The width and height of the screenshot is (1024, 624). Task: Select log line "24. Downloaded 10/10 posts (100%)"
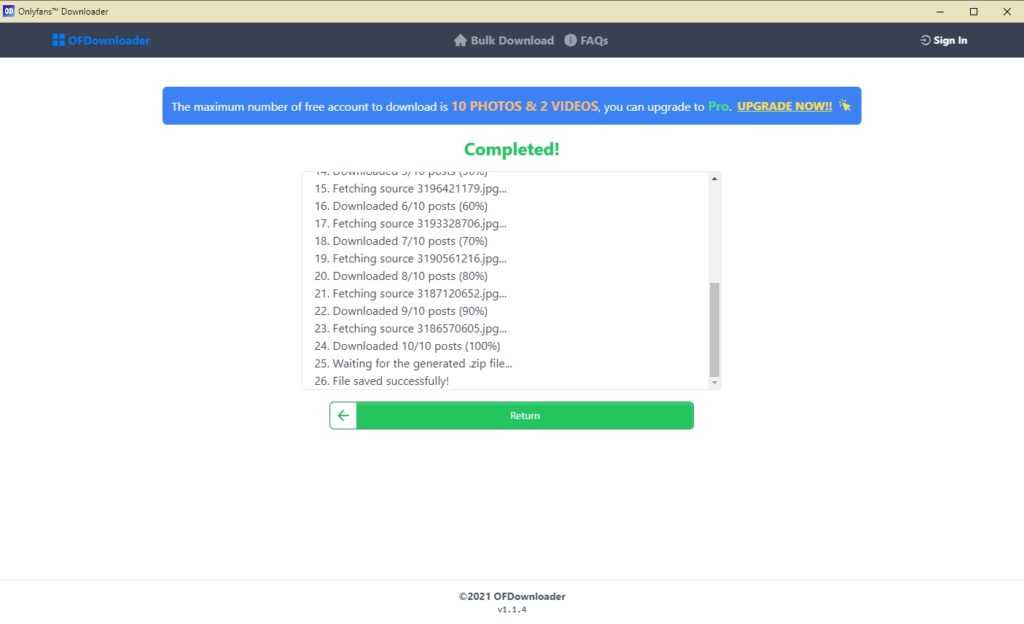[x=408, y=346]
